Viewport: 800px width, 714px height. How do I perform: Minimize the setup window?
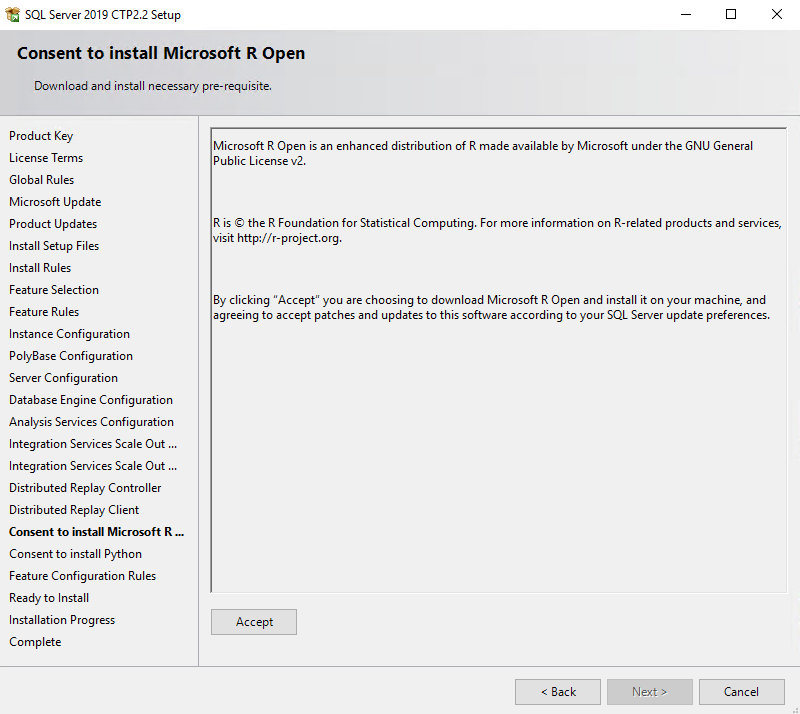tap(686, 14)
